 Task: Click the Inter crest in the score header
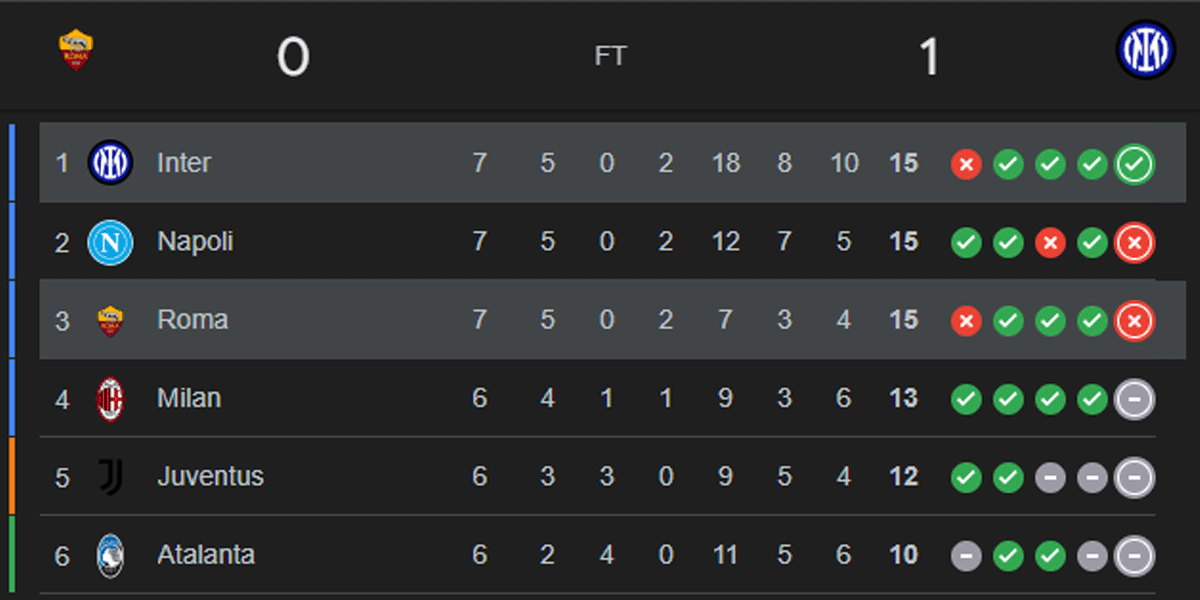click(1145, 50)
